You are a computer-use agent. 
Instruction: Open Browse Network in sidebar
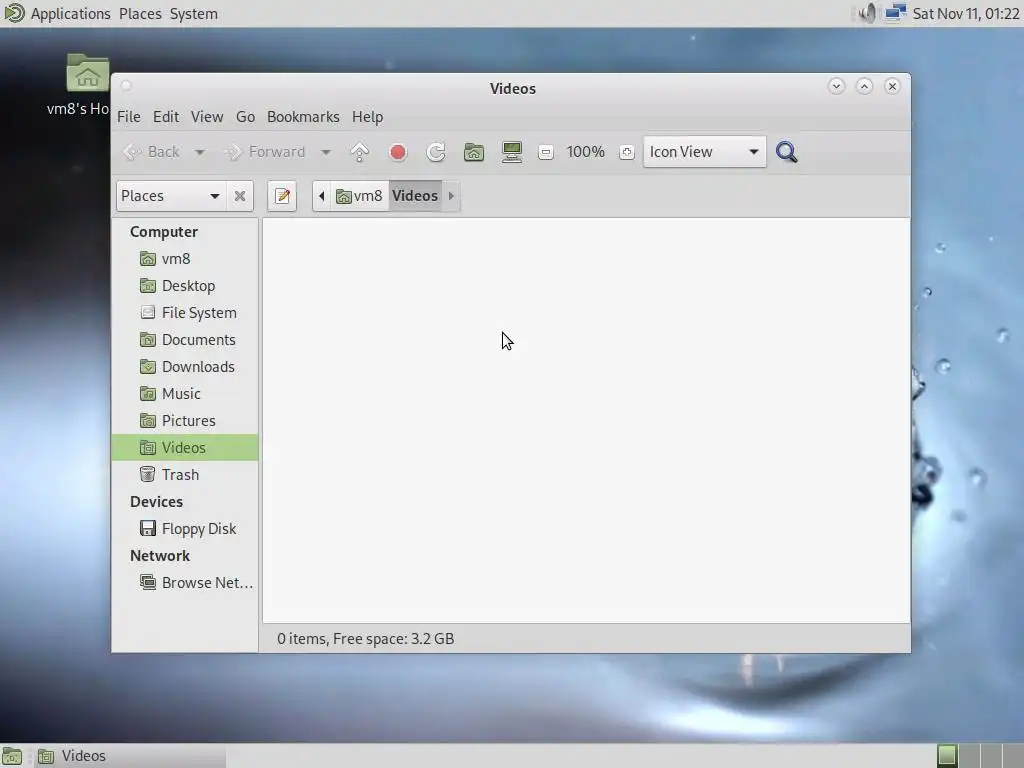coord(185,583)
